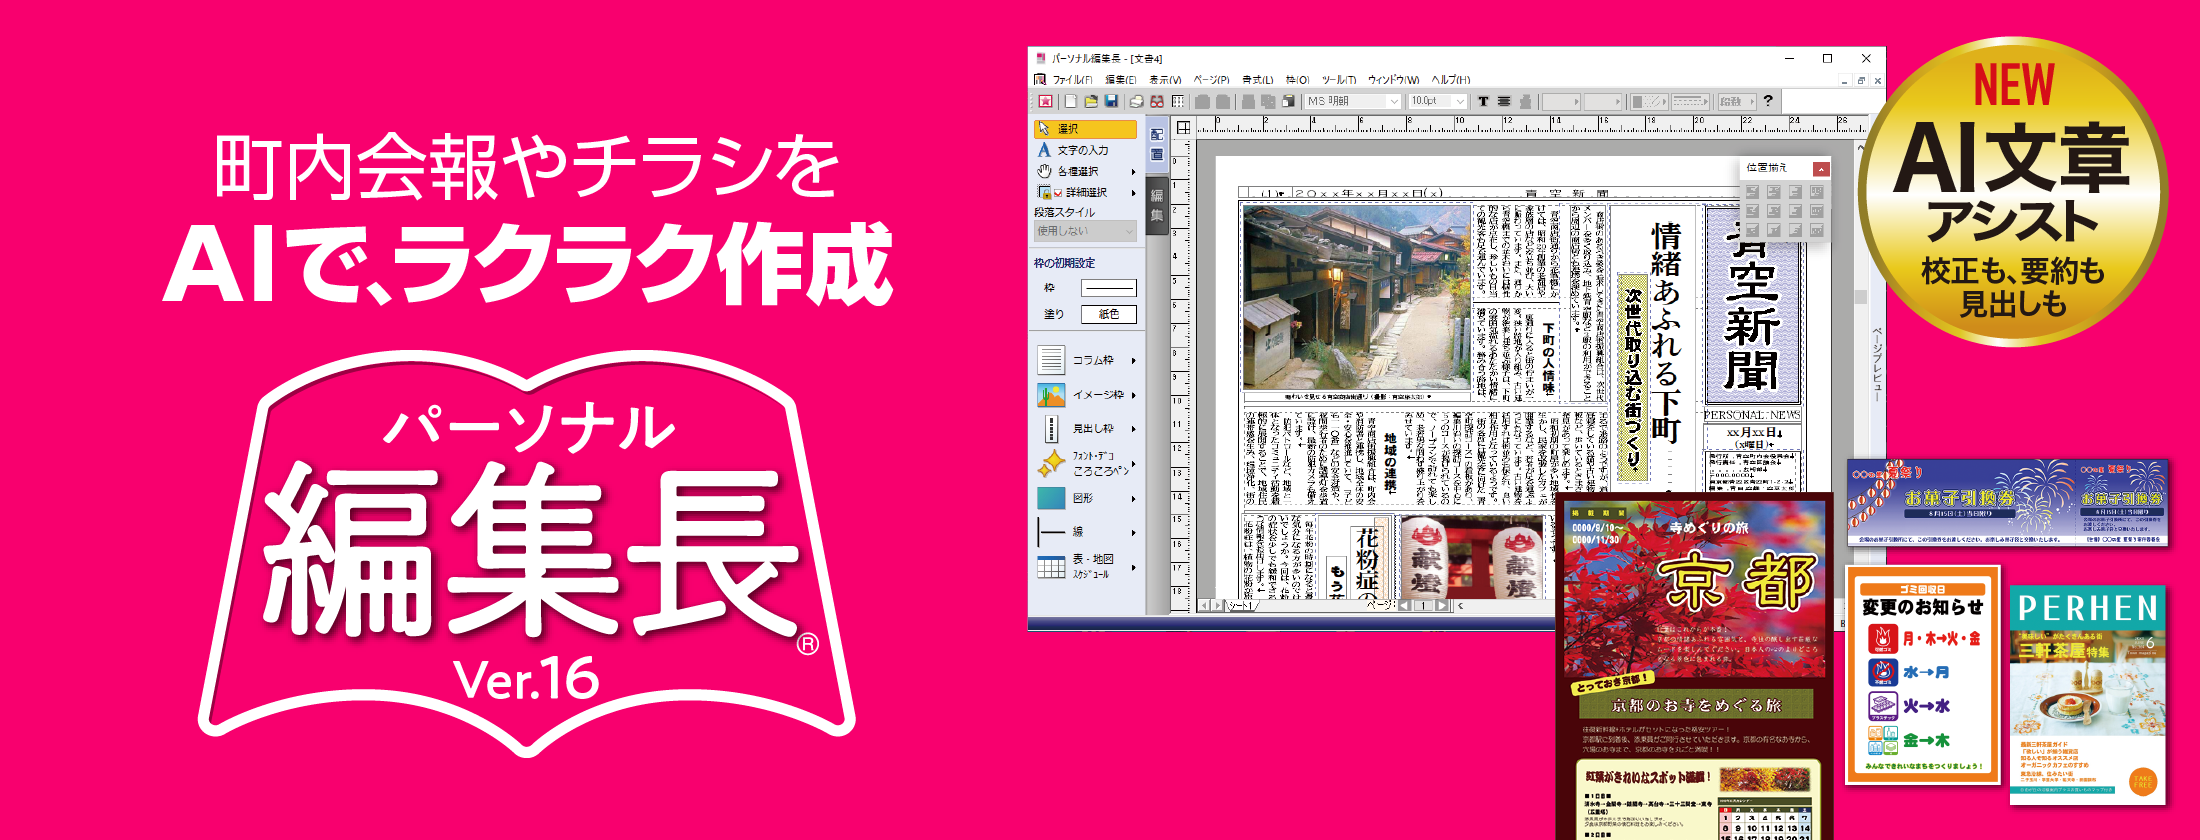
Task: Click the printer icon in toolbar
Action: pos(1137,101)
